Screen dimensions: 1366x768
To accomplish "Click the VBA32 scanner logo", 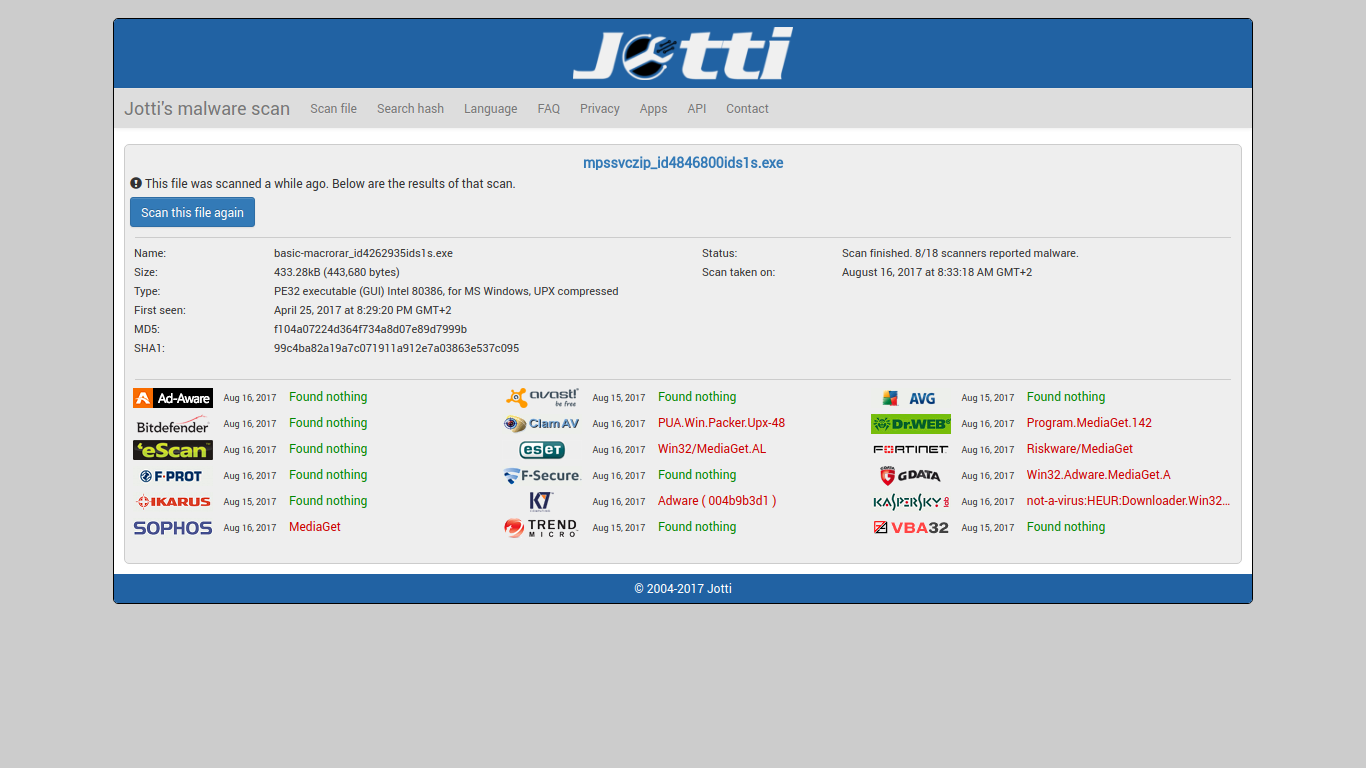I will click(x=911, y=528).
